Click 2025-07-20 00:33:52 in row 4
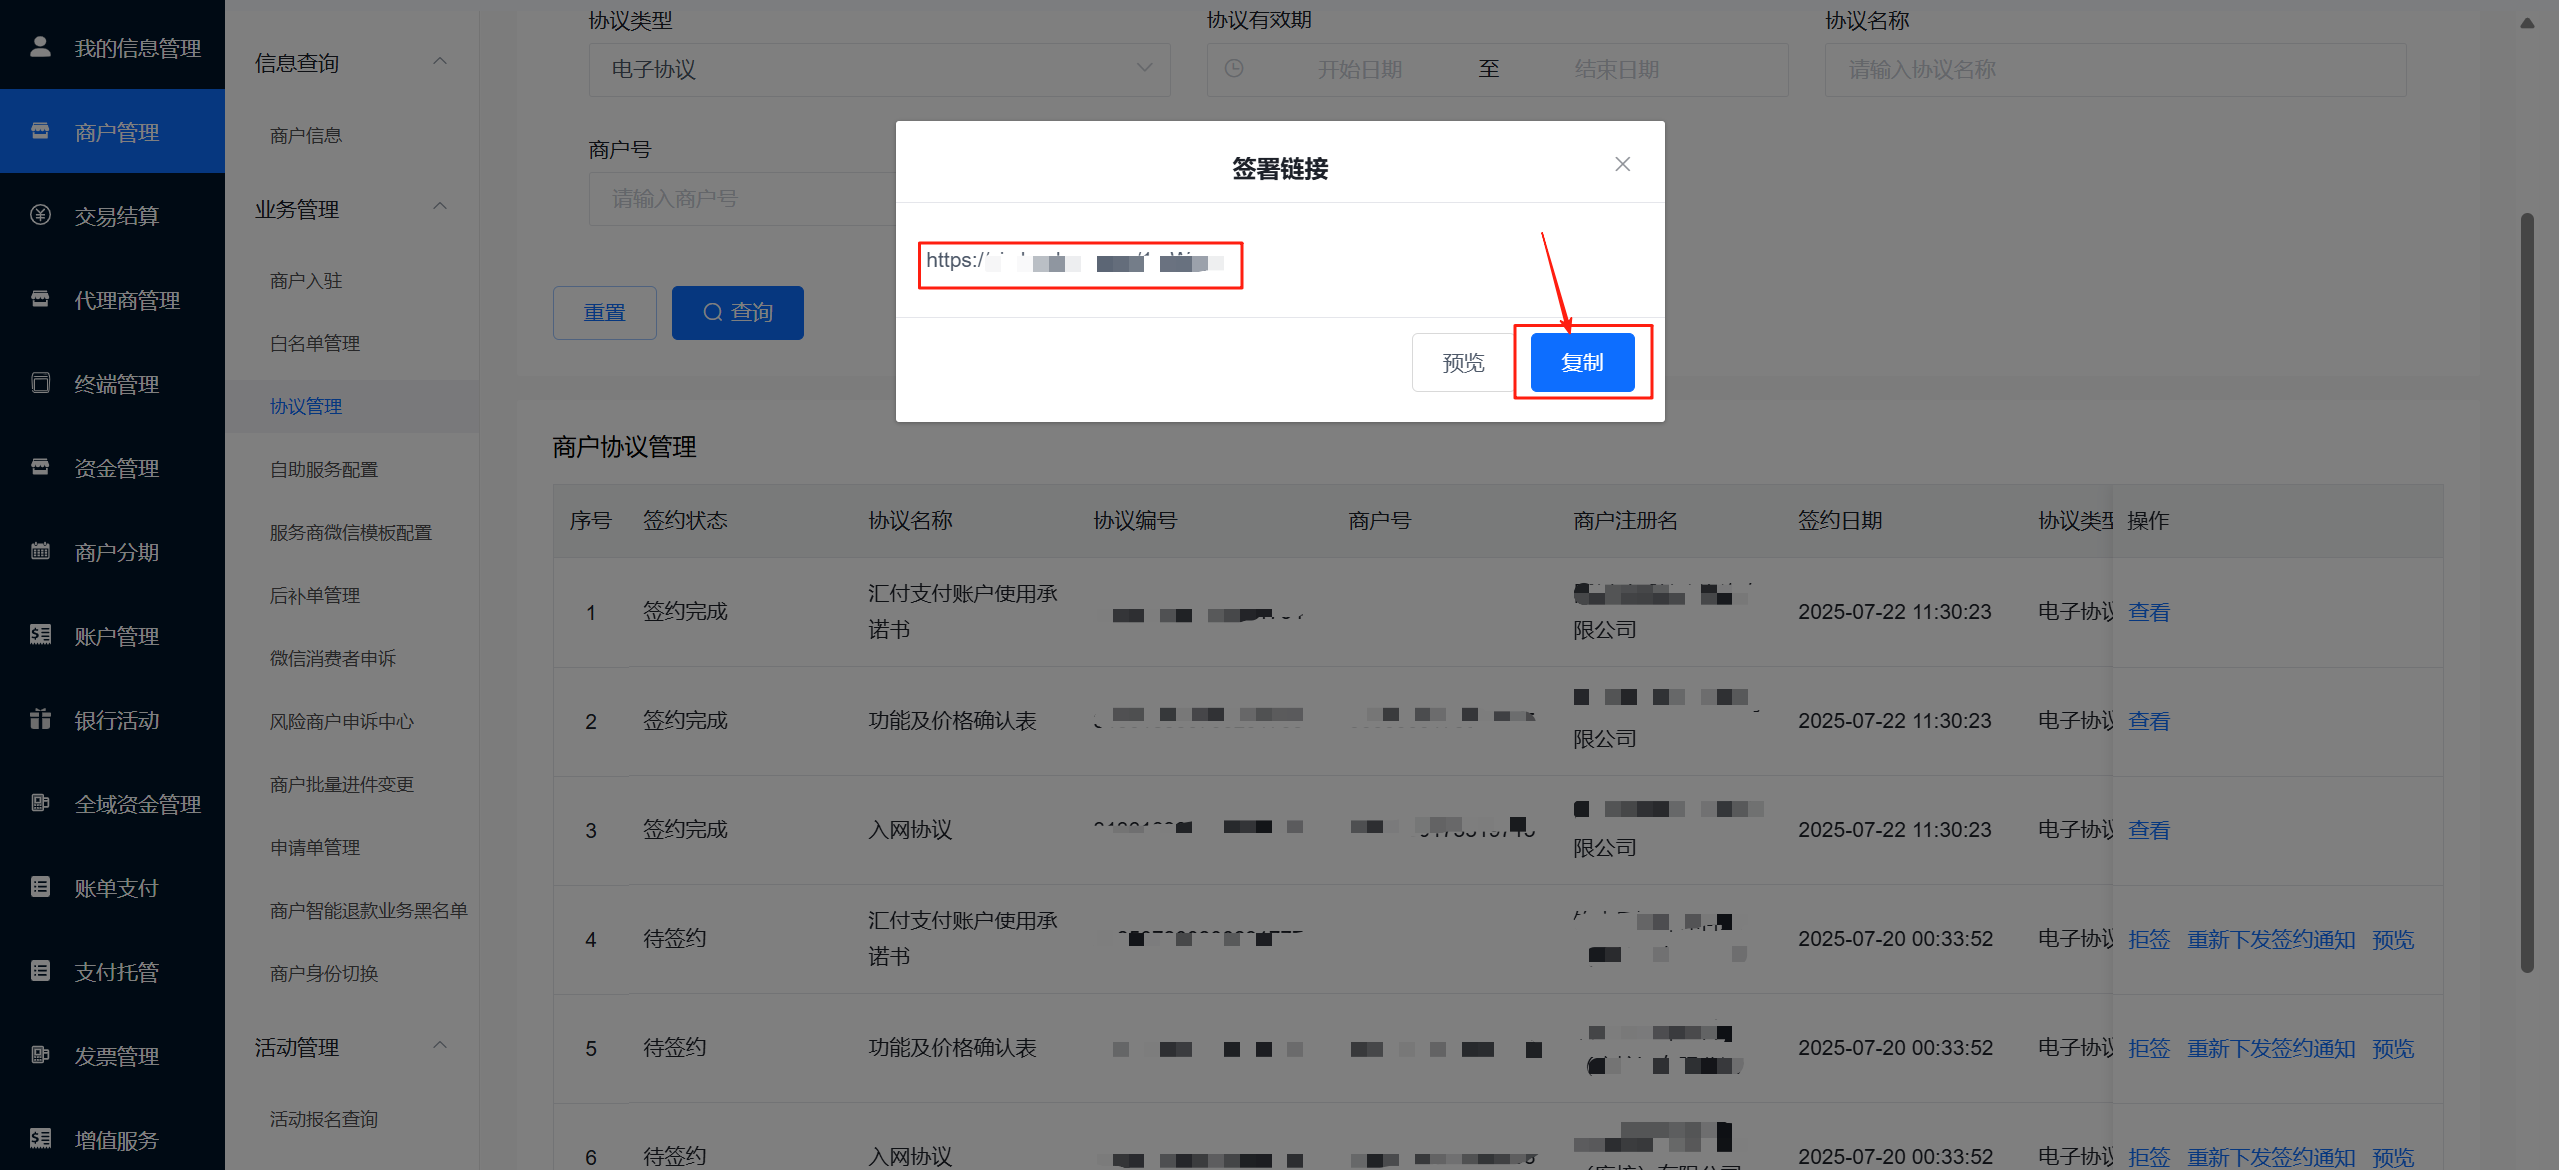Viewport: 2559px width, 1170px height. (1895, 939)
